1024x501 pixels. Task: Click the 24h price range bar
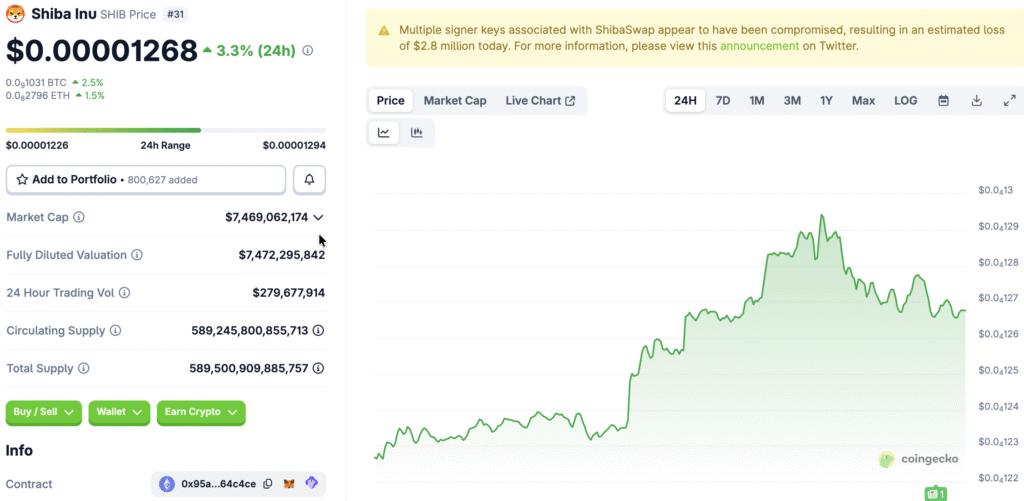(165, 130)
